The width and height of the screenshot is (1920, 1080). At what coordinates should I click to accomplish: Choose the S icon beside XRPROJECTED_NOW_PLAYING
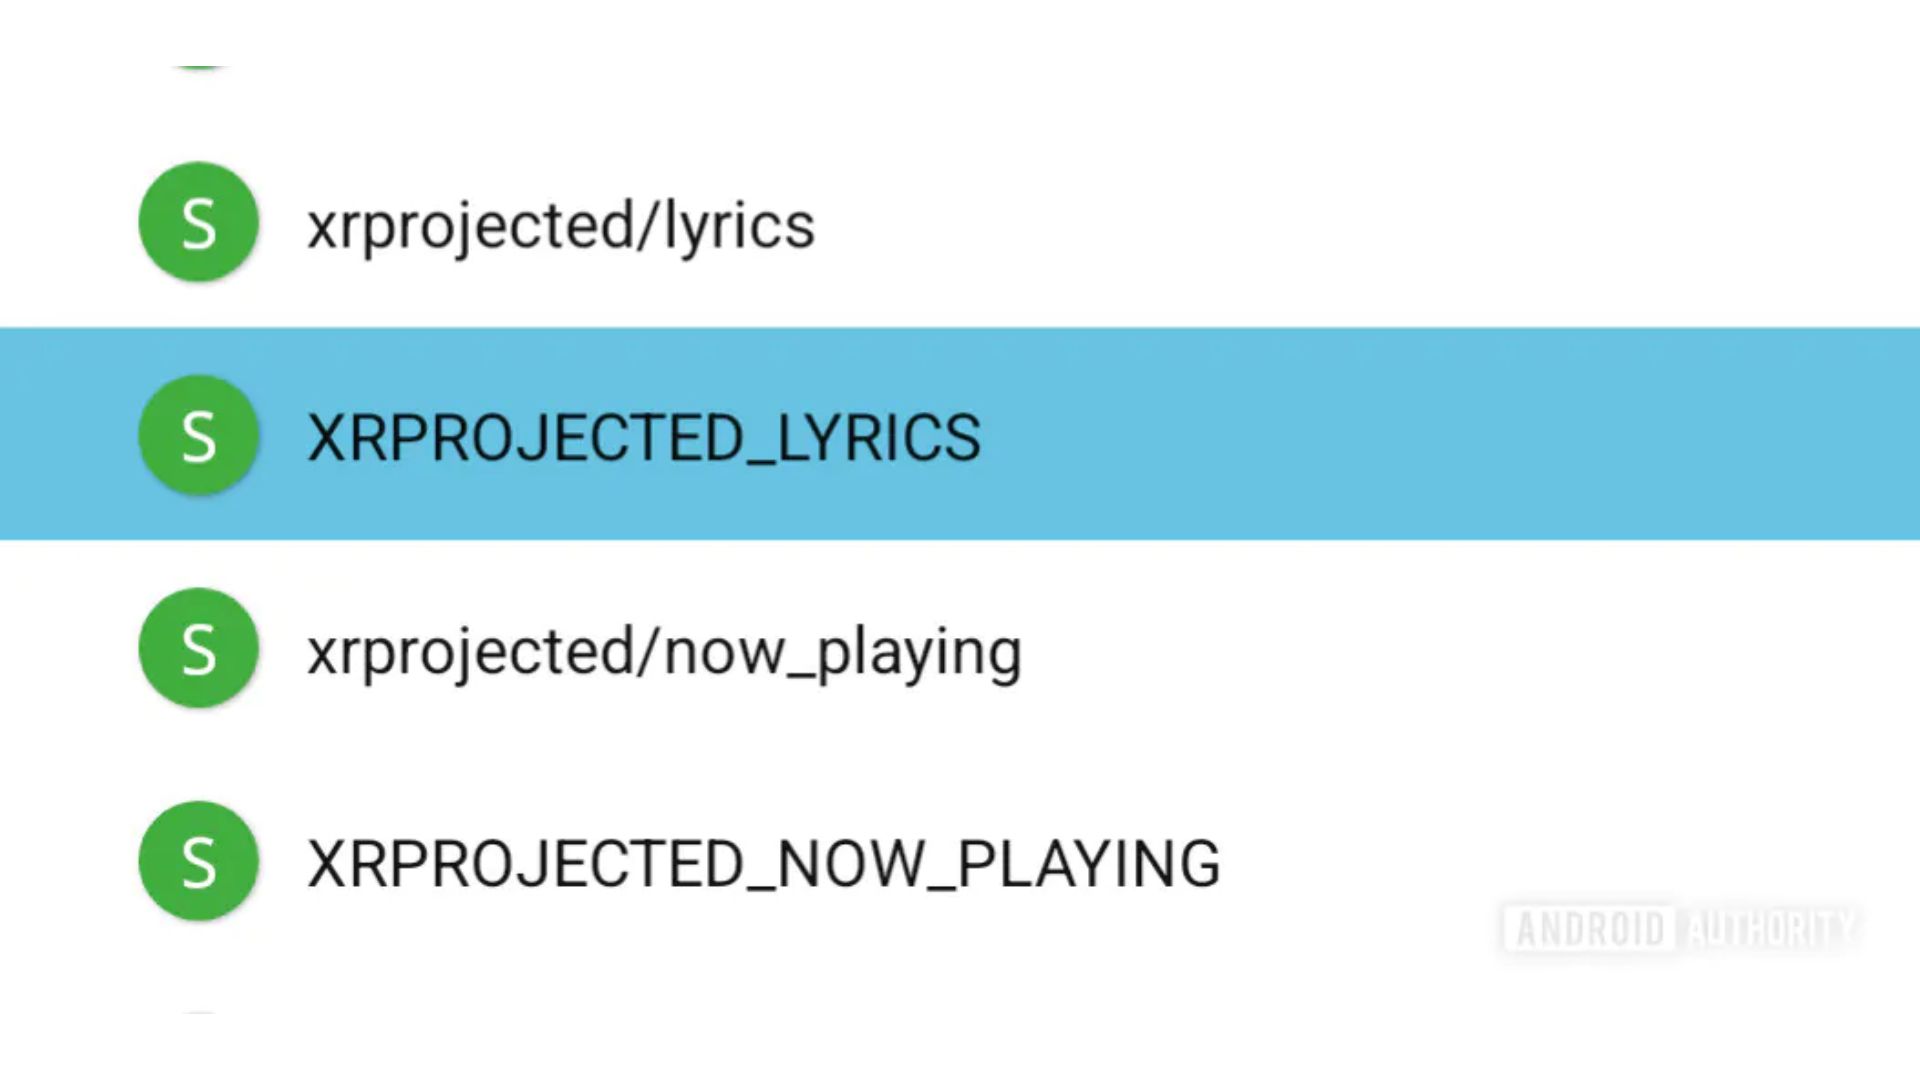pos(198,861)
